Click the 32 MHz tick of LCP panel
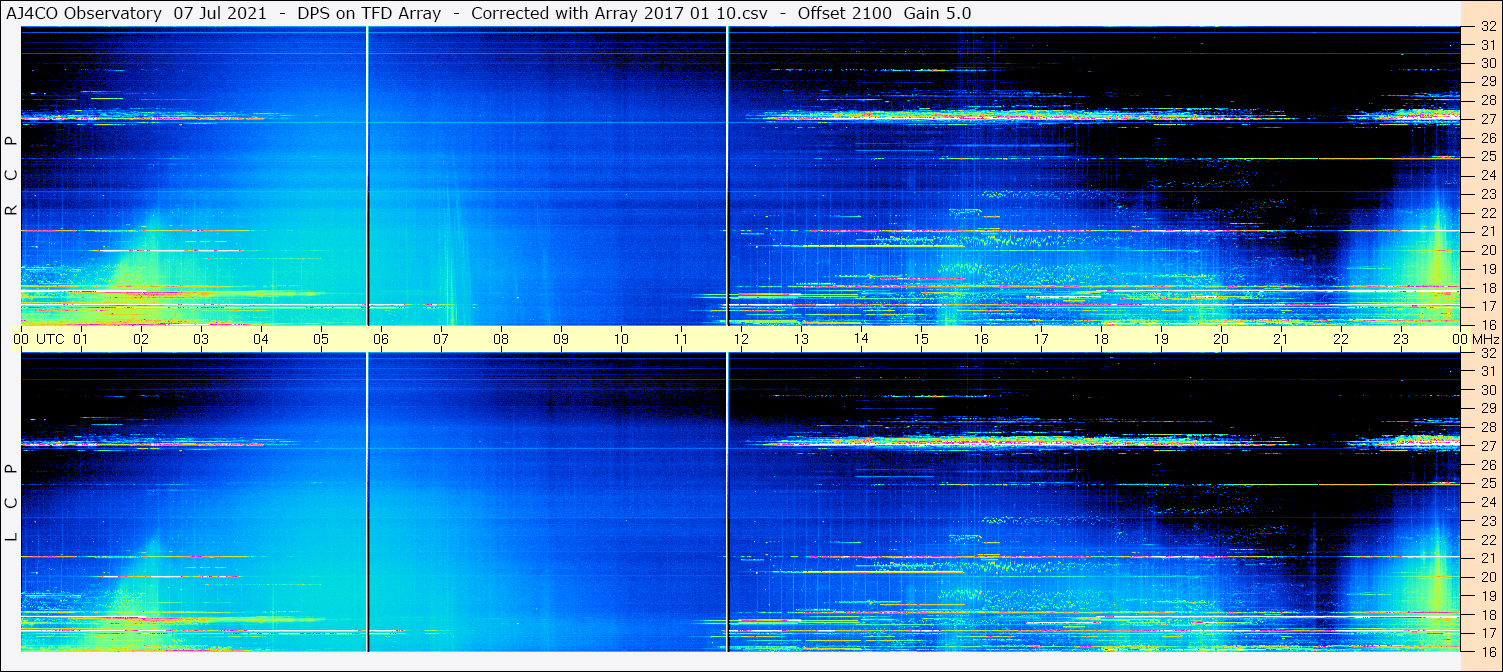Viewport: 1503px width, 672px height. point(1487,353)
